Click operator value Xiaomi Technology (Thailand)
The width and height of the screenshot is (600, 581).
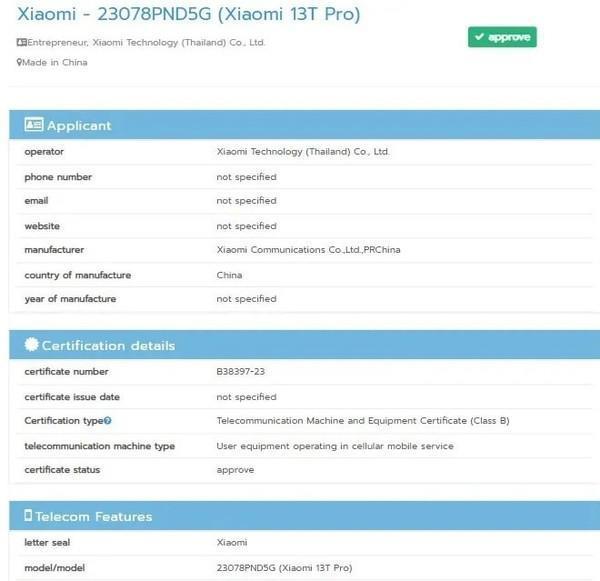303,152
